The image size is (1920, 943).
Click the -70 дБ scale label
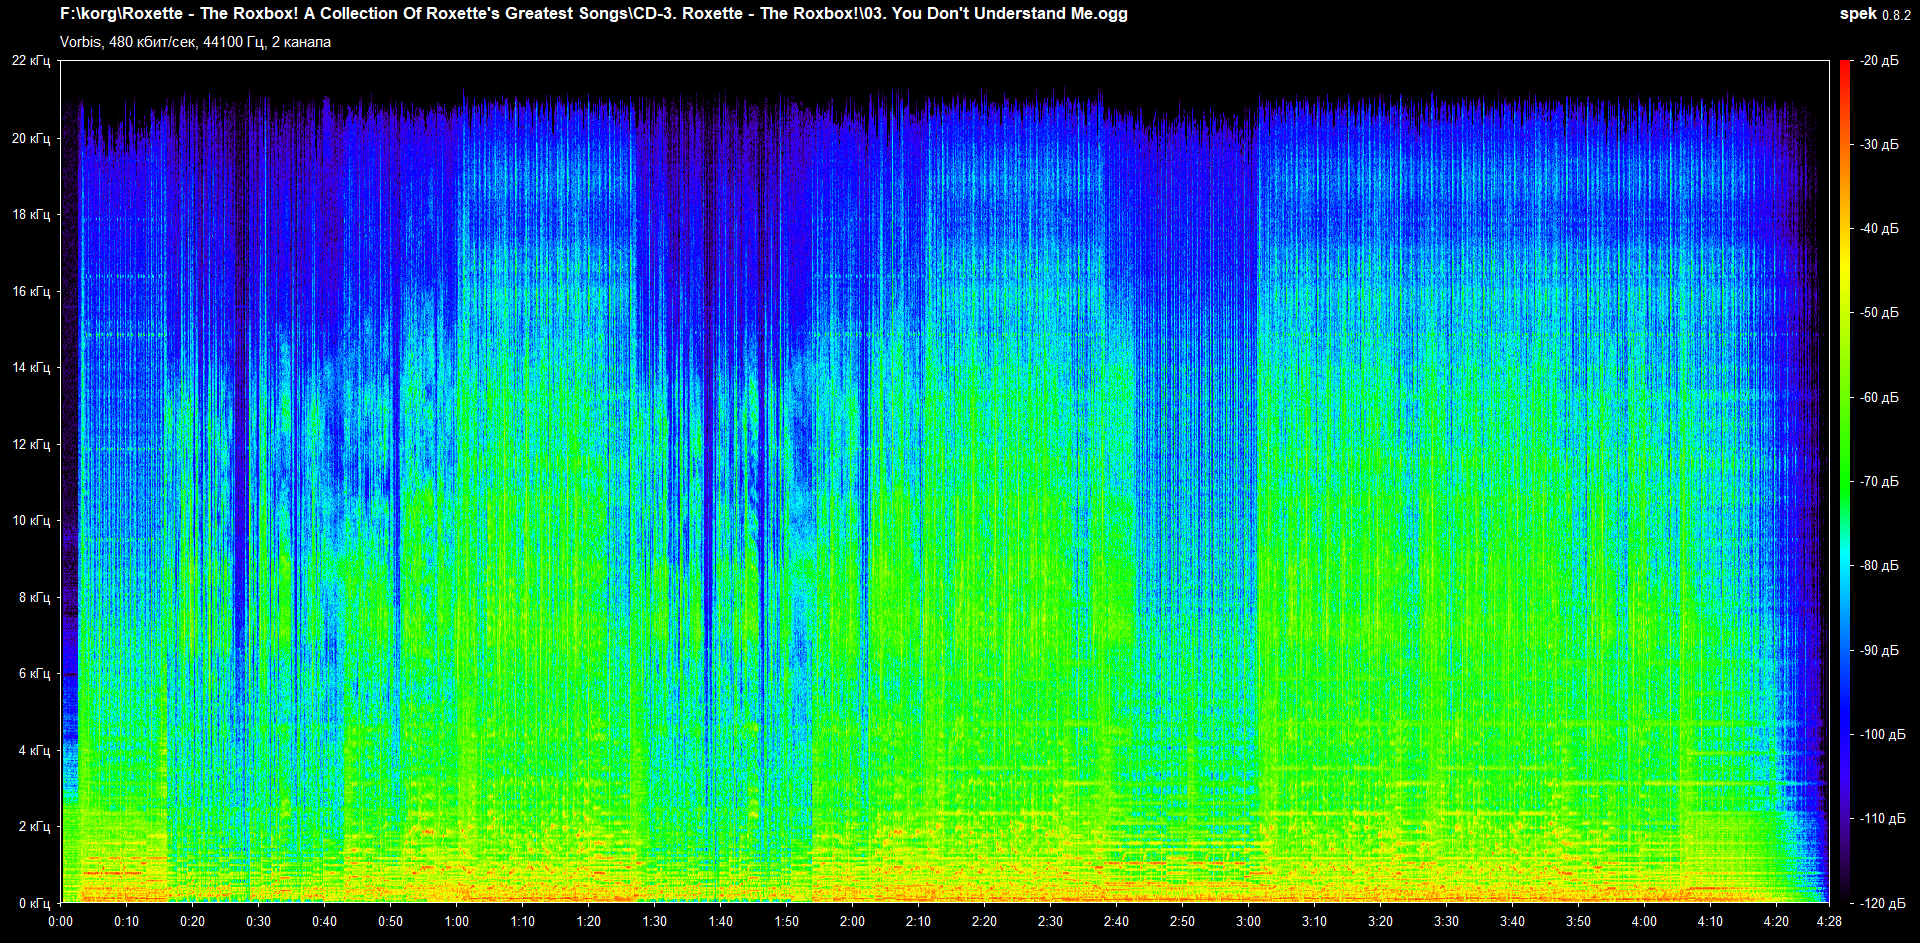[x=1879, y=481]
